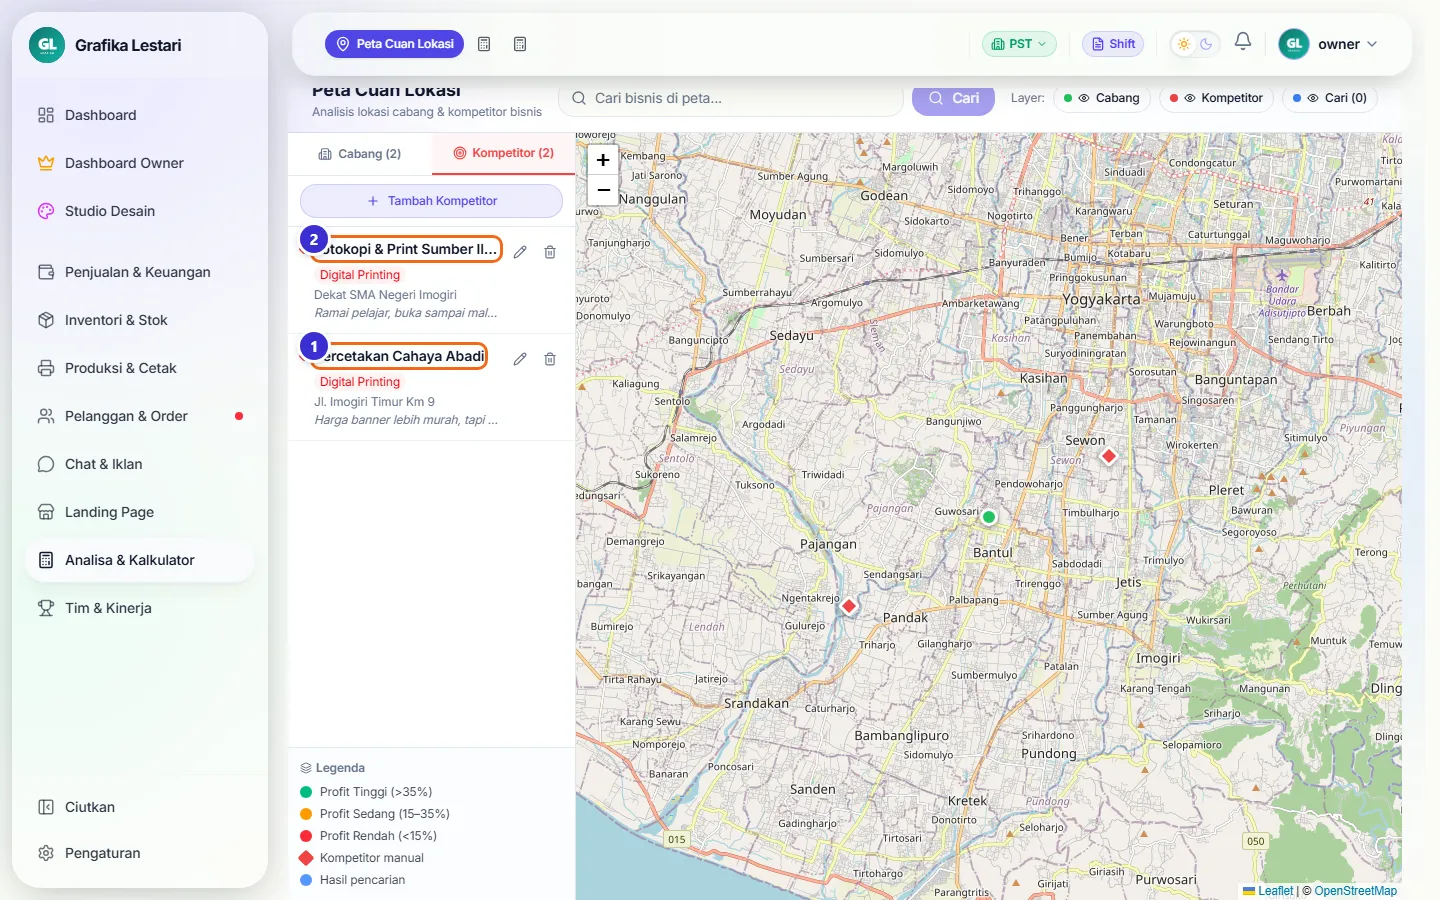The height and width of the screenshot is (900, 1440).
Task: Toggle Cabang layer visibility
Action: 1101,98
